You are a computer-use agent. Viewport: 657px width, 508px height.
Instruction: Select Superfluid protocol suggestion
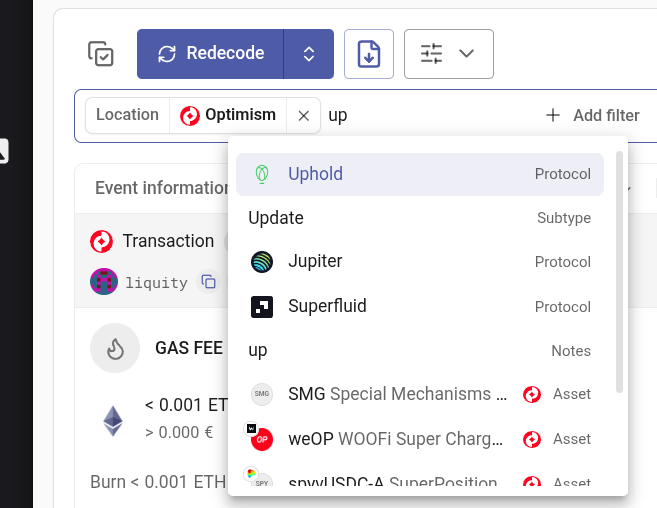(420, 306)
